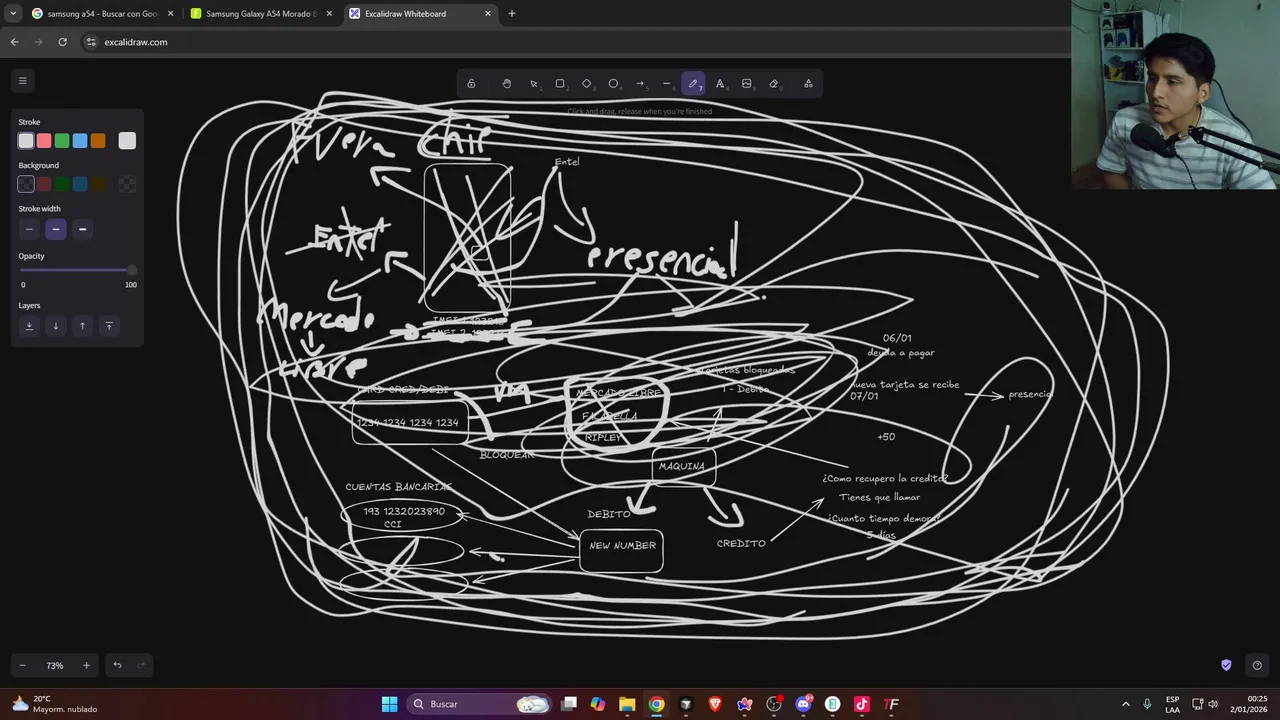Click the shield encryption icon
This screenshot has width=1280, height=720.
pyautogui.click(x=1226, y=665)
